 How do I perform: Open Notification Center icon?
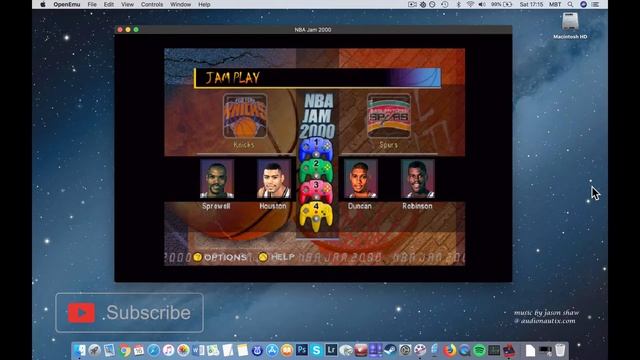click(596, 4)
